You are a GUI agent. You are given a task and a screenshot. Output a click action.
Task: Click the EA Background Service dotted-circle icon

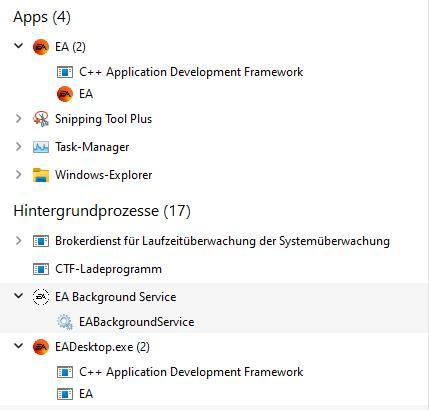(41, 297)
